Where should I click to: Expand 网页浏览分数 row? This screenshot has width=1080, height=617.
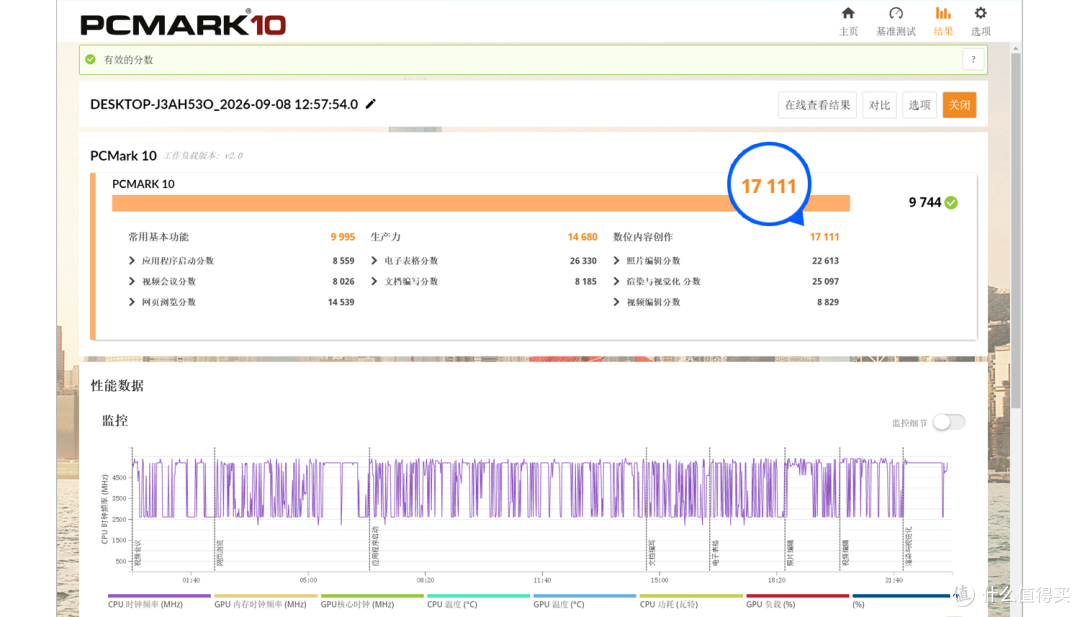click(x=132, y=302)
